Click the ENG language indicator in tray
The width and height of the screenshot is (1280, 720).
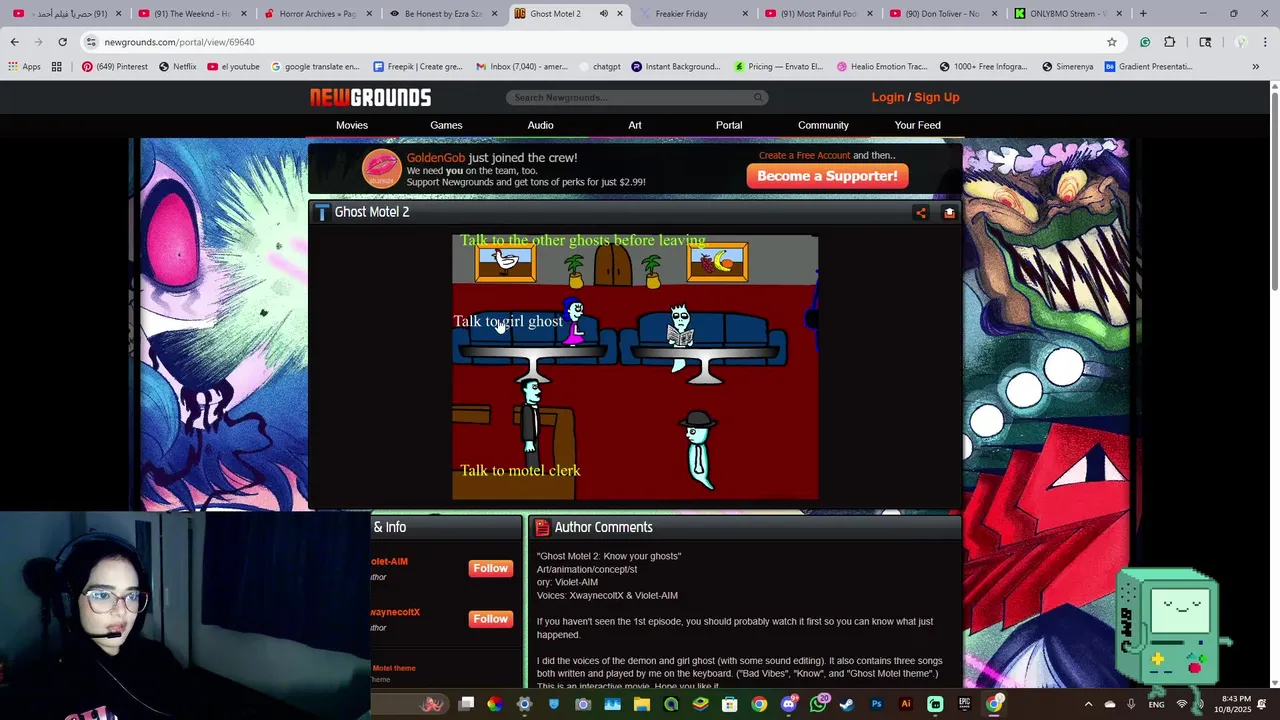[x=1156, y=704]
